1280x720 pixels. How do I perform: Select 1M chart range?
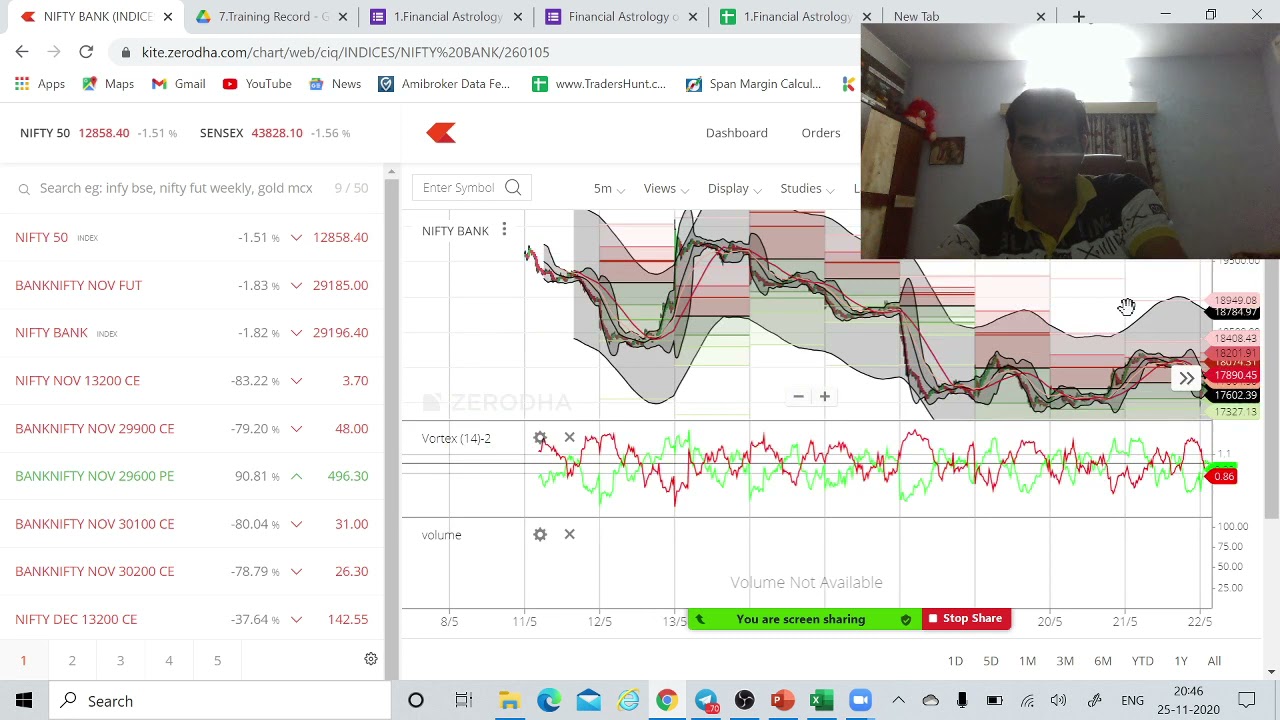click(x=1027, y=661)
